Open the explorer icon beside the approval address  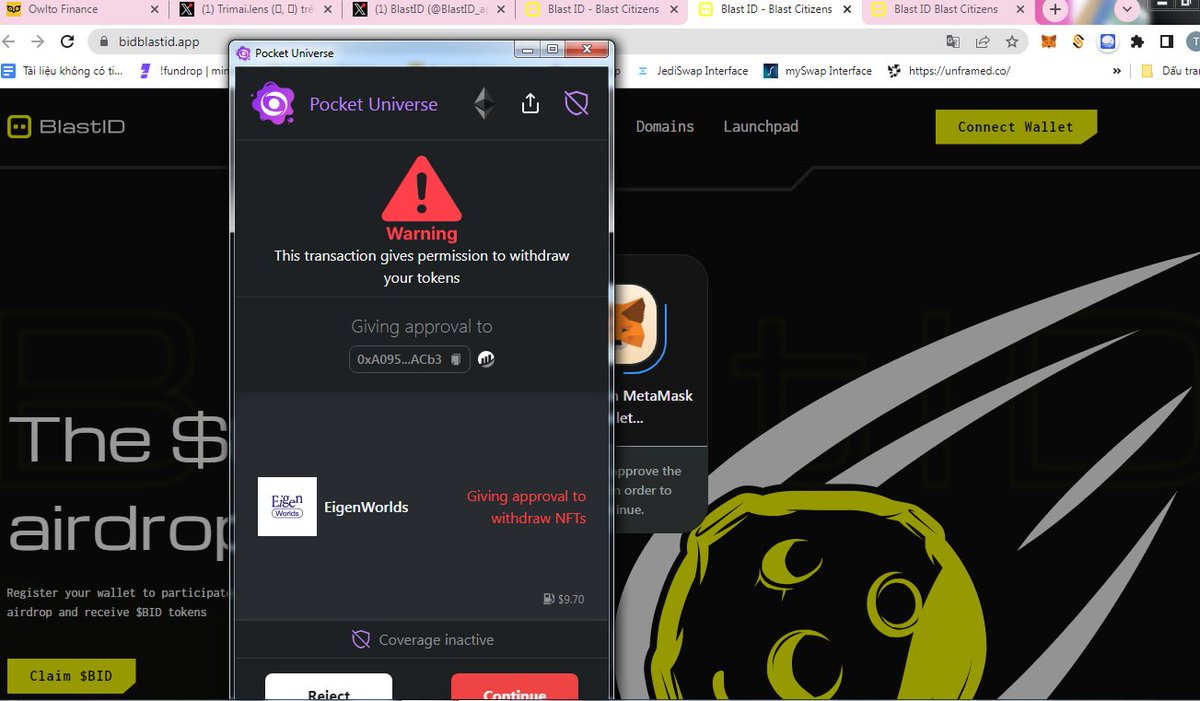click(x=486, y=359)
